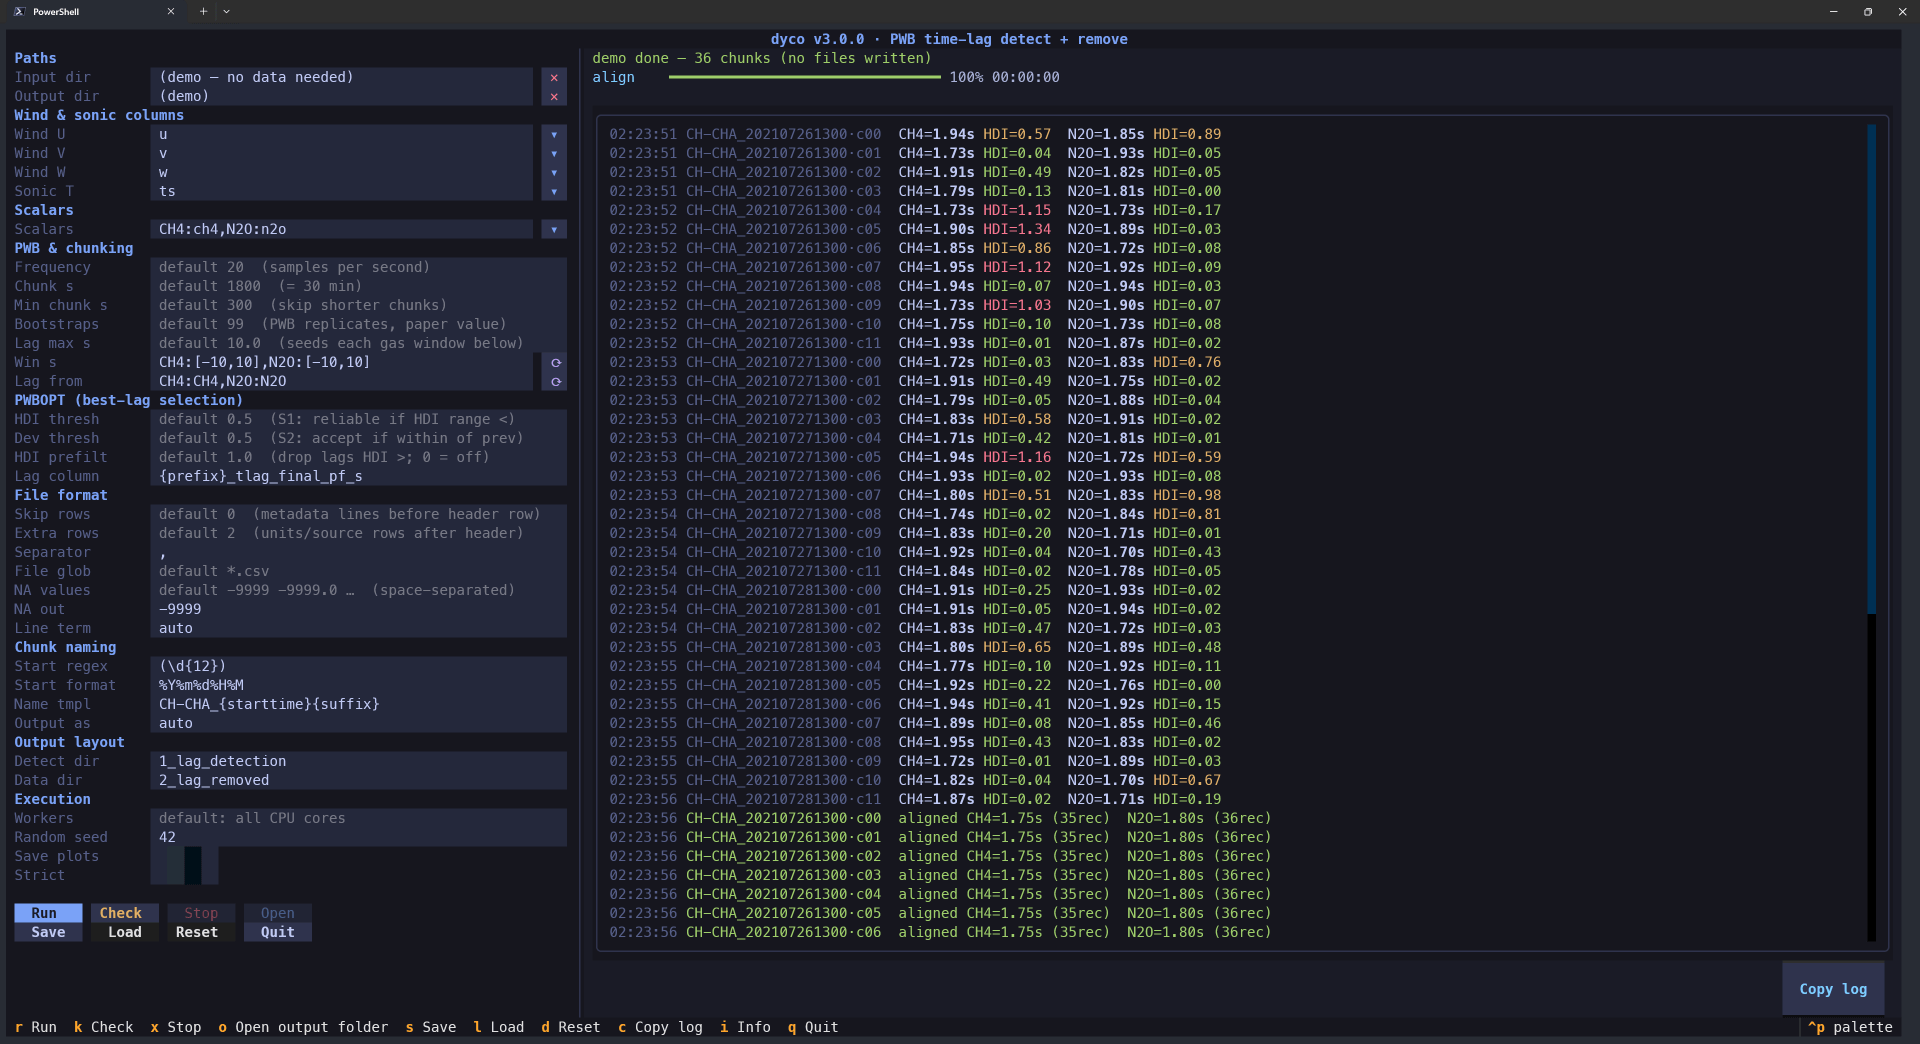Click the PowerShell icon in the title tab
The width and height of the screenshot is (1920, 1044).
[x=19, y=12]
